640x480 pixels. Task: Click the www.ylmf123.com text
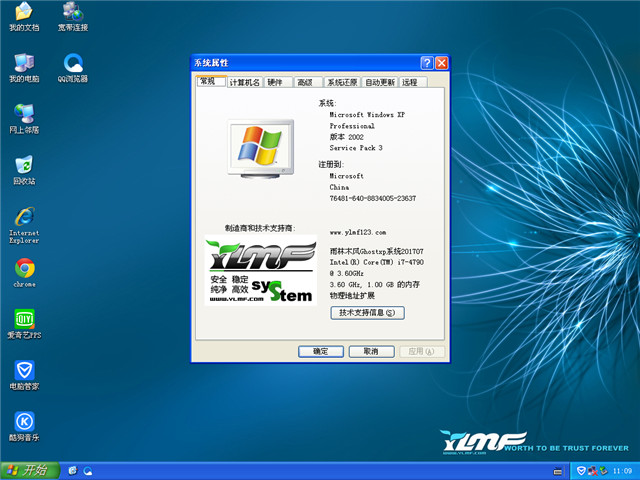tap(358, 232)
